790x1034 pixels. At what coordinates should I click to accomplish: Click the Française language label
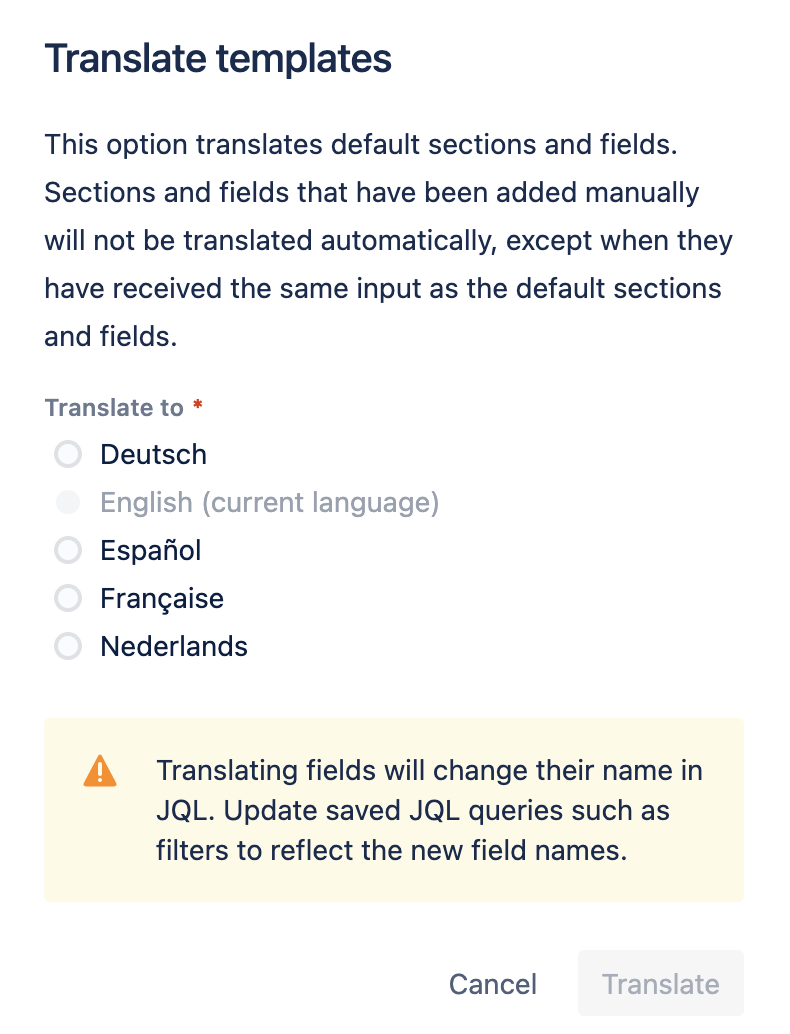[x=162, y=599]
